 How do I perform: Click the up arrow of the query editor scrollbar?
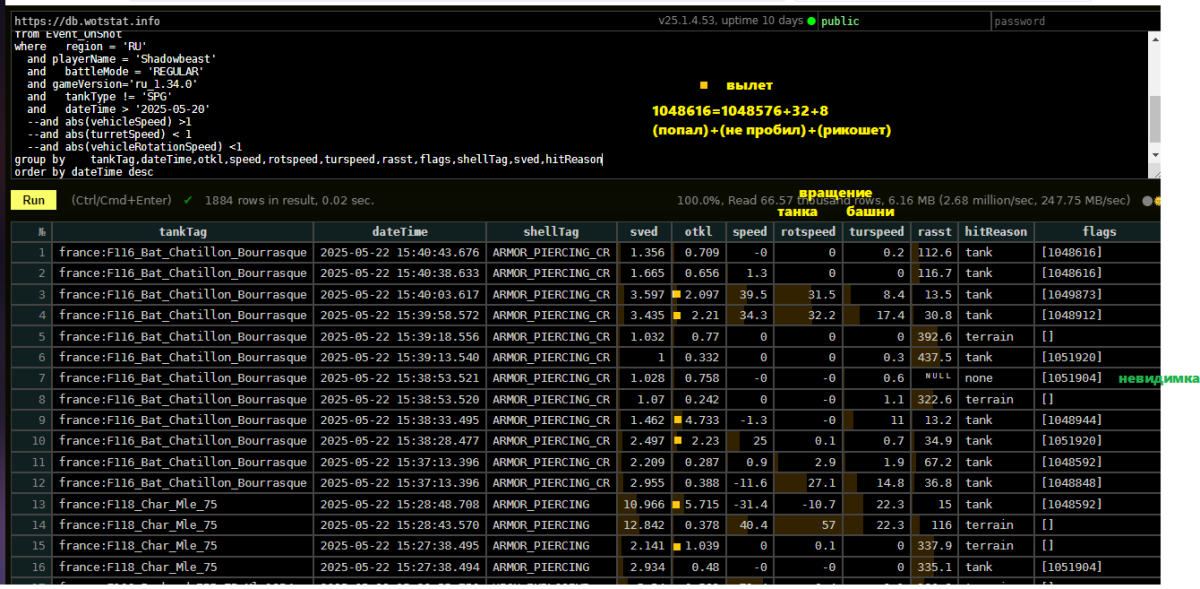pyautogui.click(x=1154, y=40)
